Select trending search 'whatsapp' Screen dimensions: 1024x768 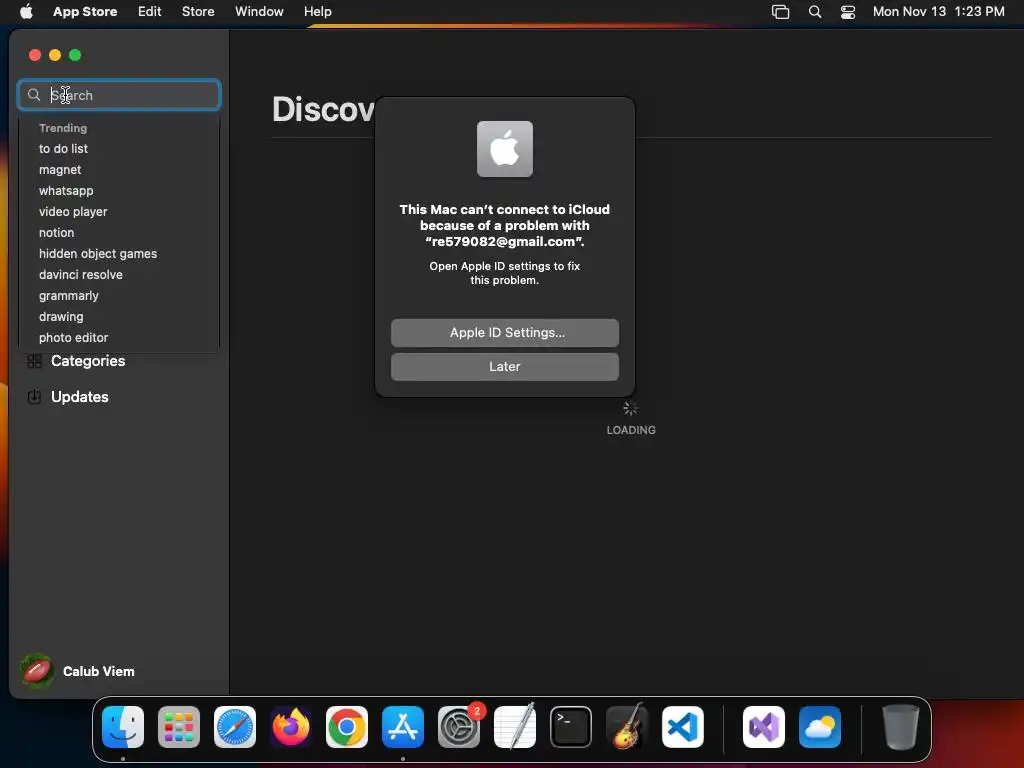66,191
